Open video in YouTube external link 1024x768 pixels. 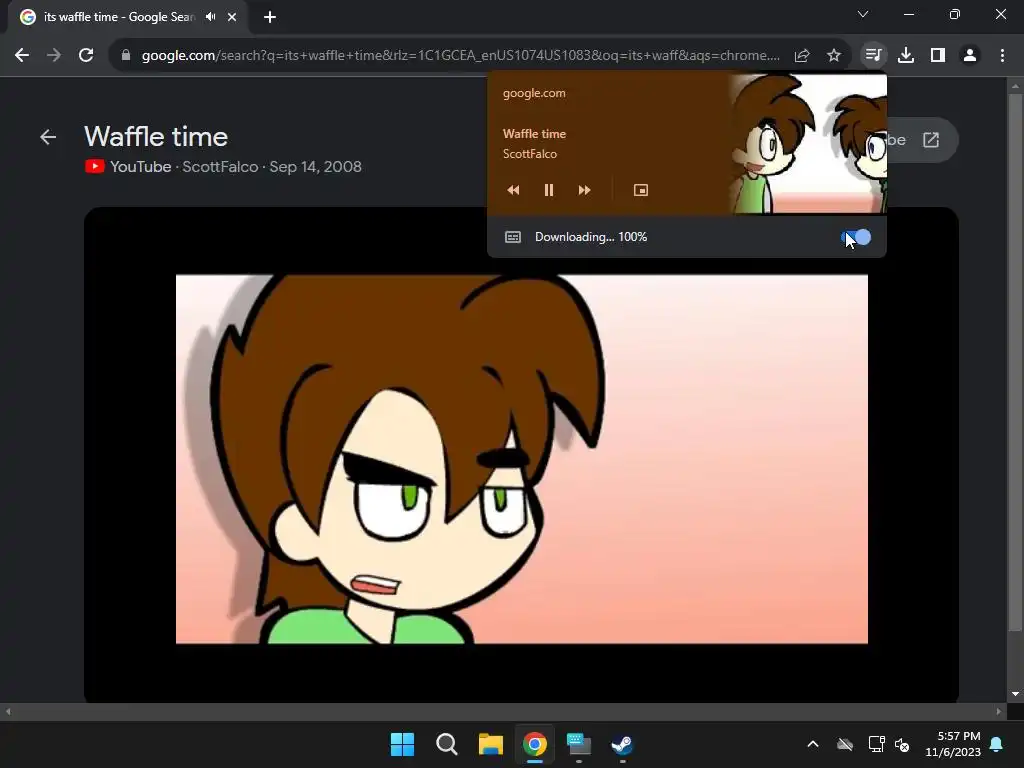click(x=931, y=140)
